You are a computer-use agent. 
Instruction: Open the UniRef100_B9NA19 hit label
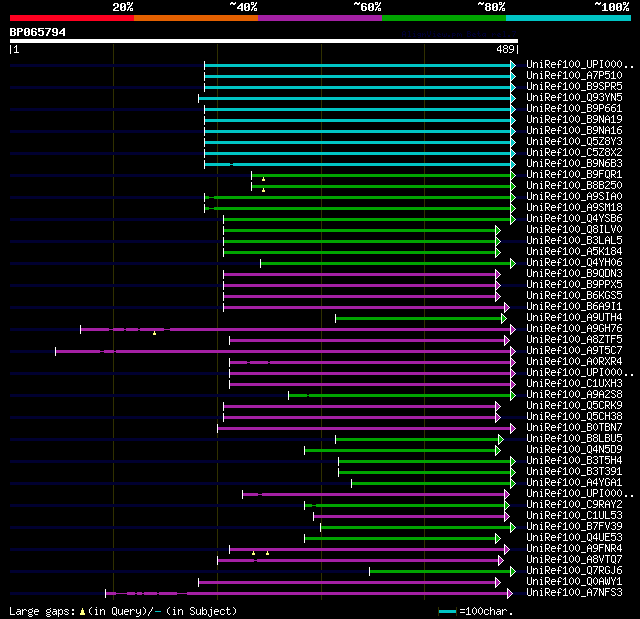coord(574,120)
